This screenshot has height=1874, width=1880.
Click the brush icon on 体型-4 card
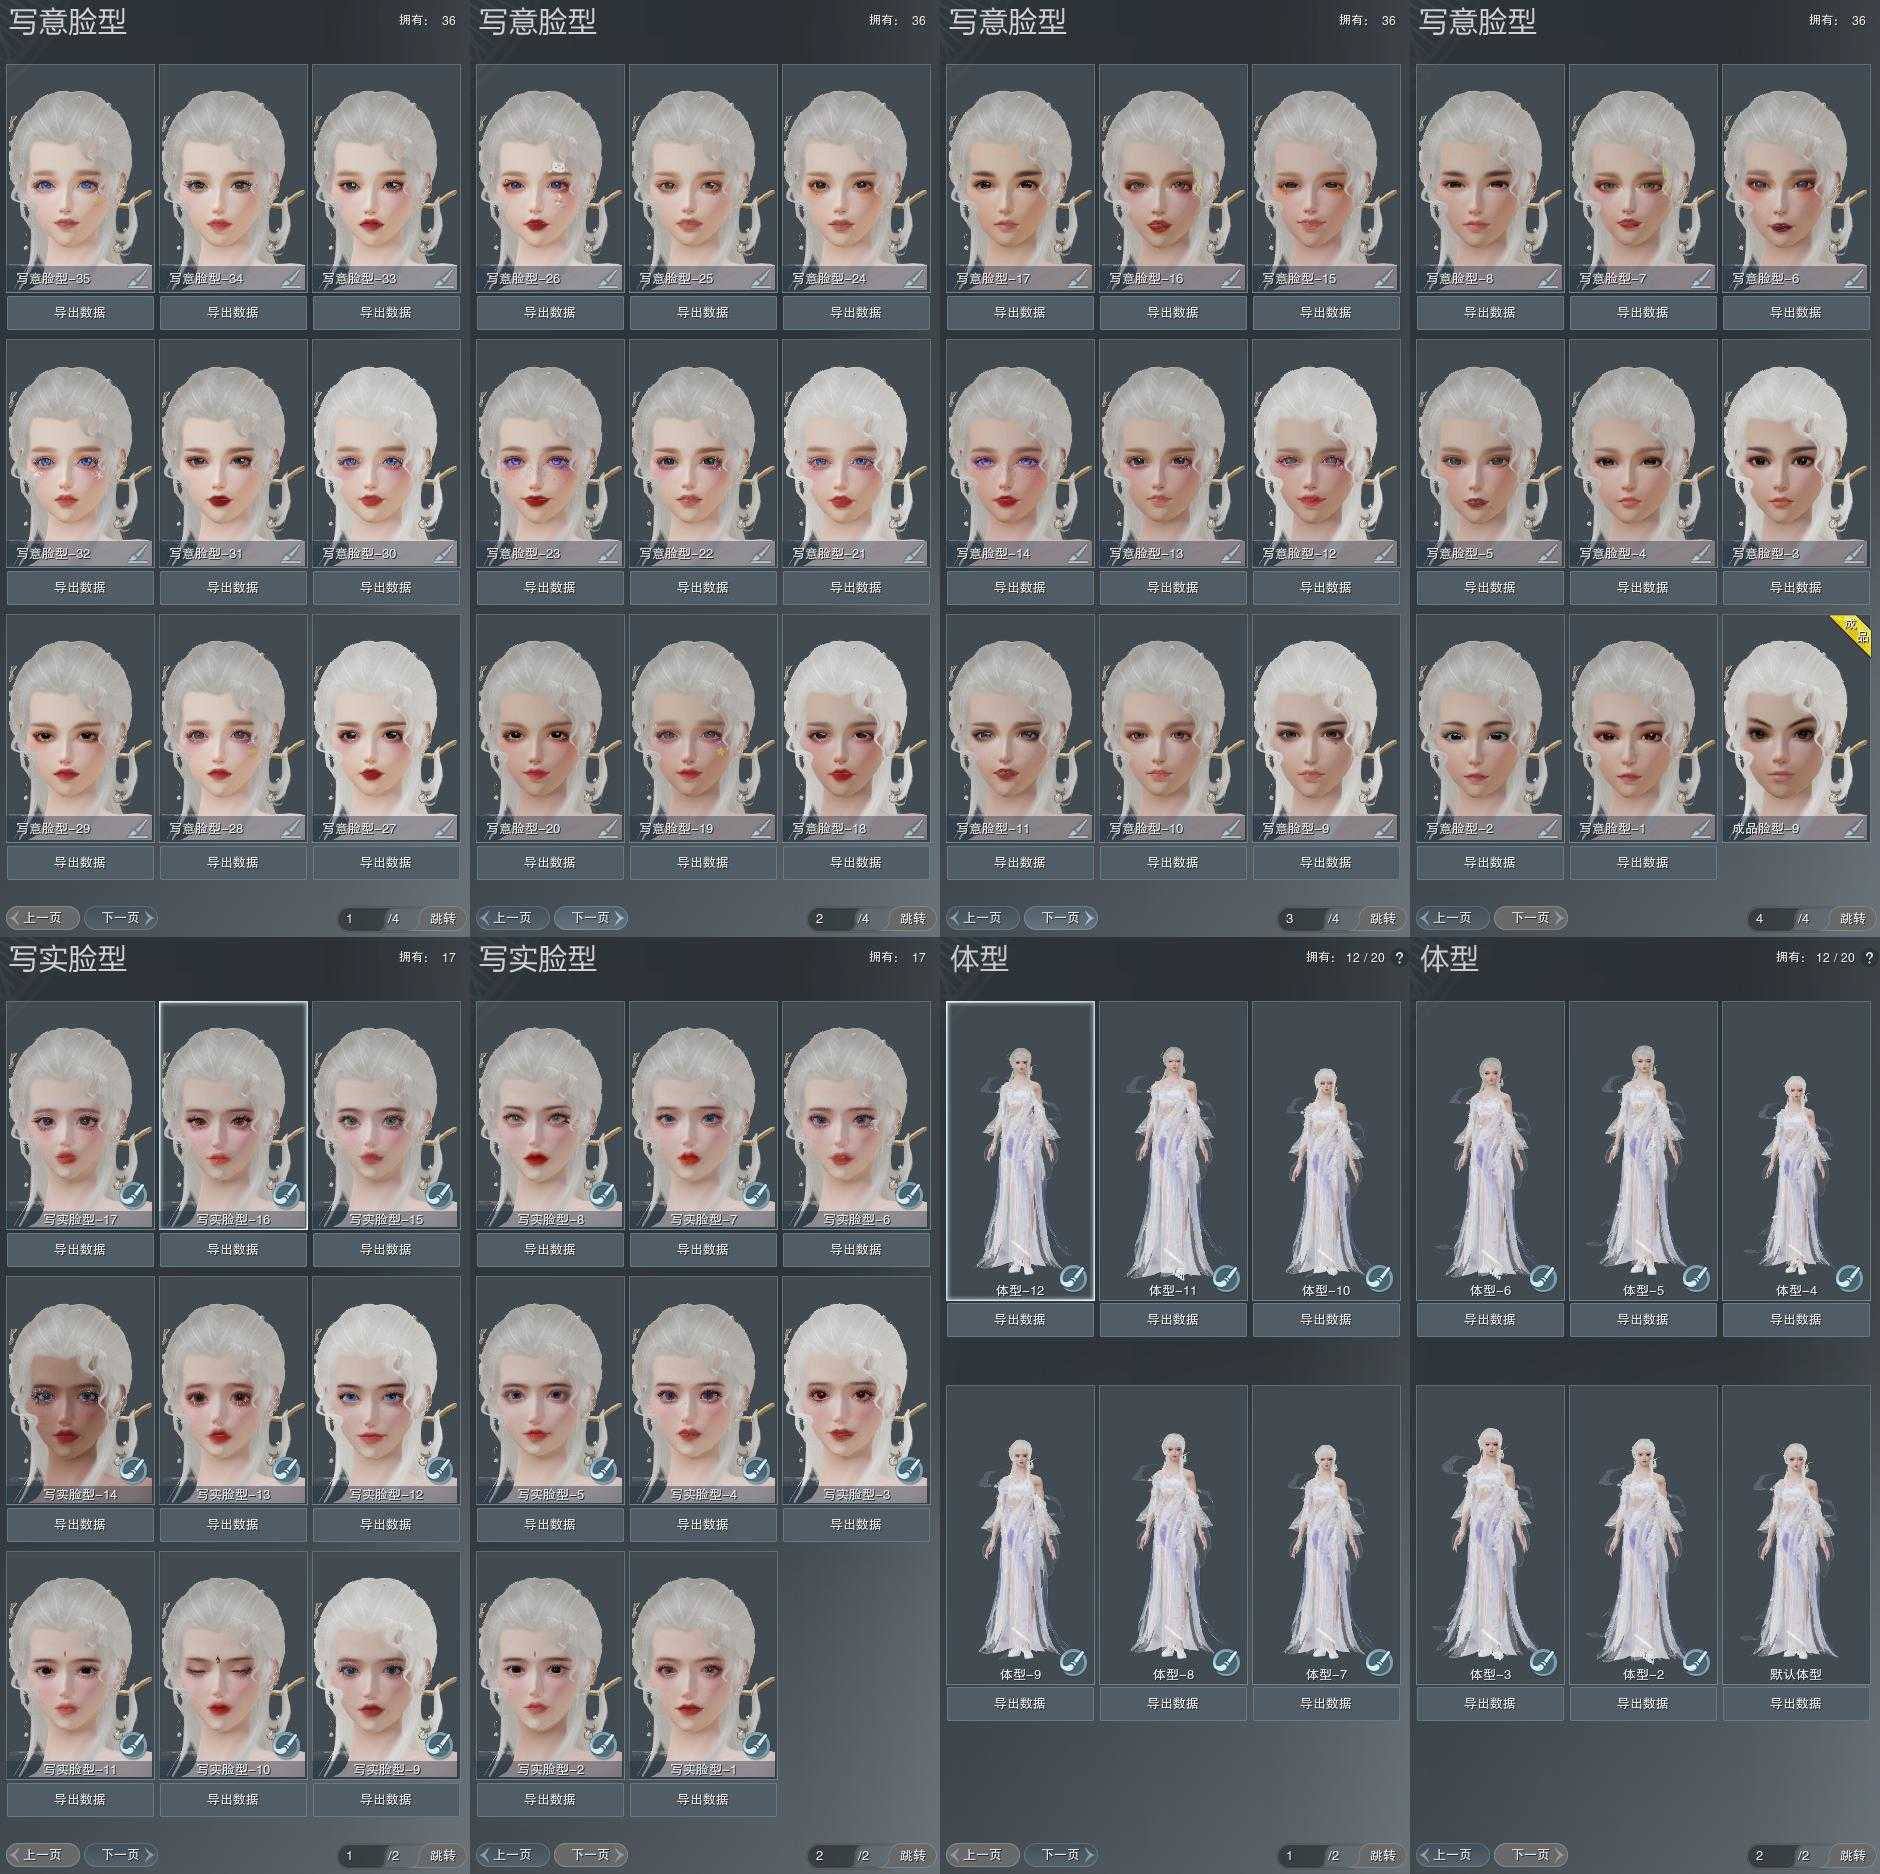(1849, 1277)
